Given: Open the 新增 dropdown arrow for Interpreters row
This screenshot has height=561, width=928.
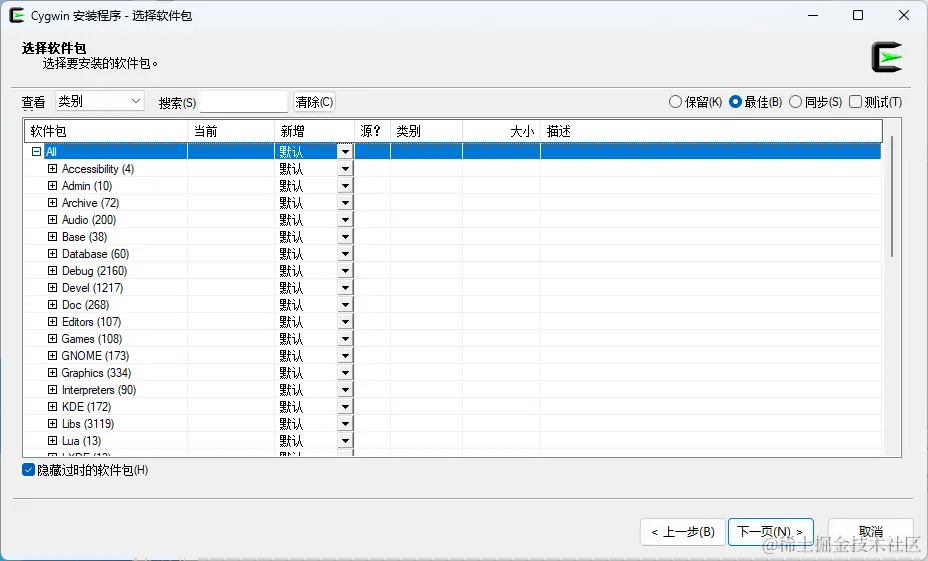Looking at the screenshot, I should (346, 389).
